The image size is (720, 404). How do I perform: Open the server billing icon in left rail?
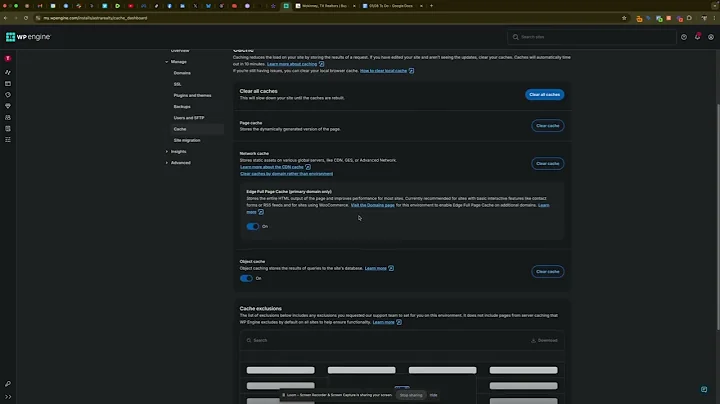pos(8,129)
